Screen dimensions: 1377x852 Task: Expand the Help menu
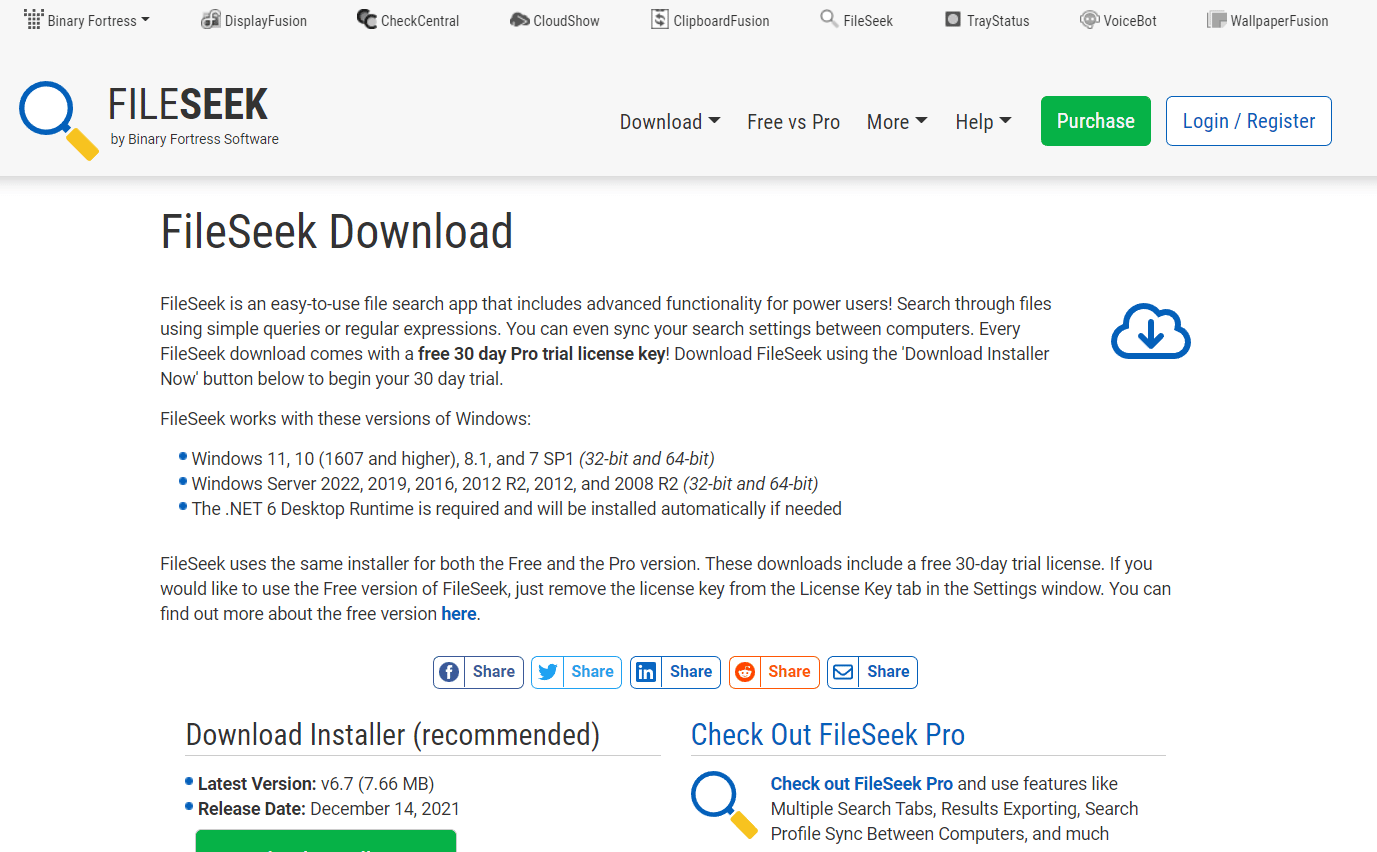(983, 122)
